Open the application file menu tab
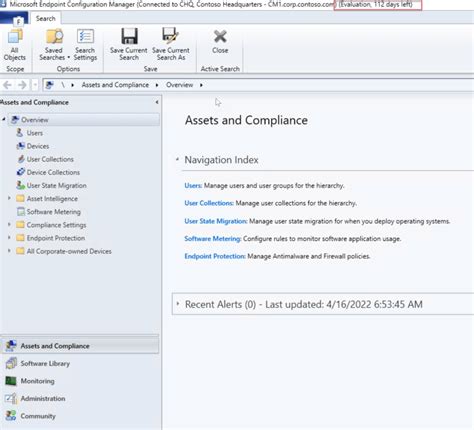 coord(14,19)
